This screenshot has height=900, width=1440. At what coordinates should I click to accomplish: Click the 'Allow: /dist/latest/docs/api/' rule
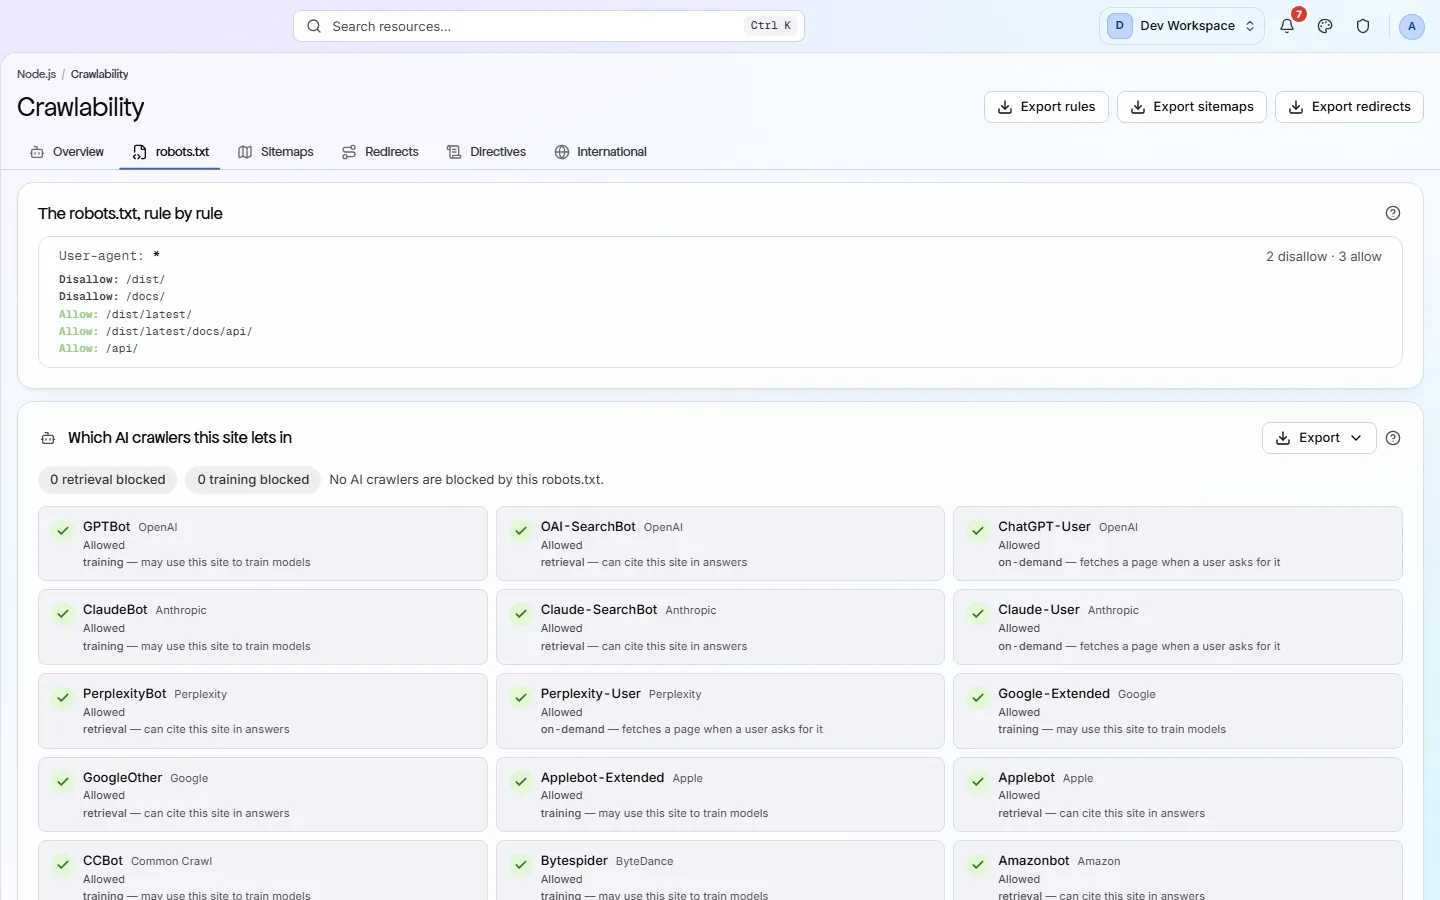156,331
